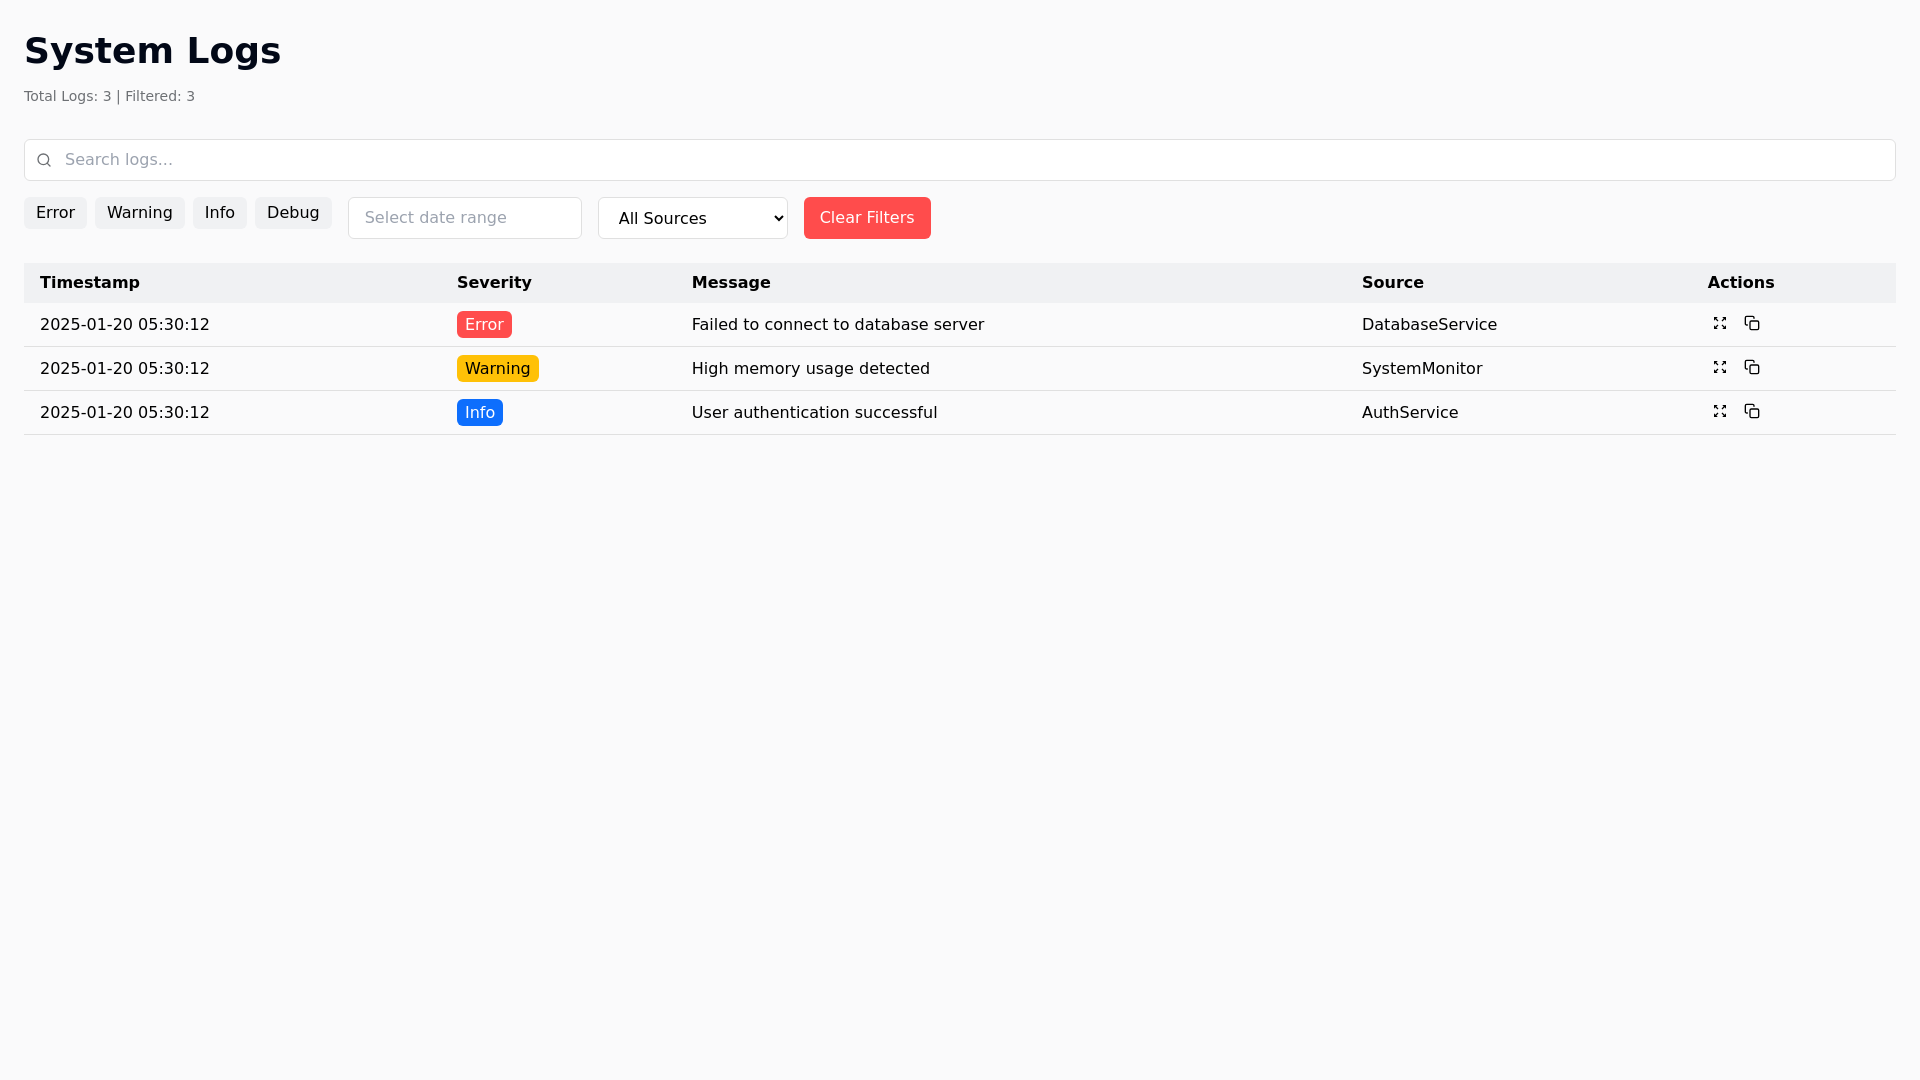Copy the database server error log entry
The image size is (1920, 1080).
[x=1752, y=323]
